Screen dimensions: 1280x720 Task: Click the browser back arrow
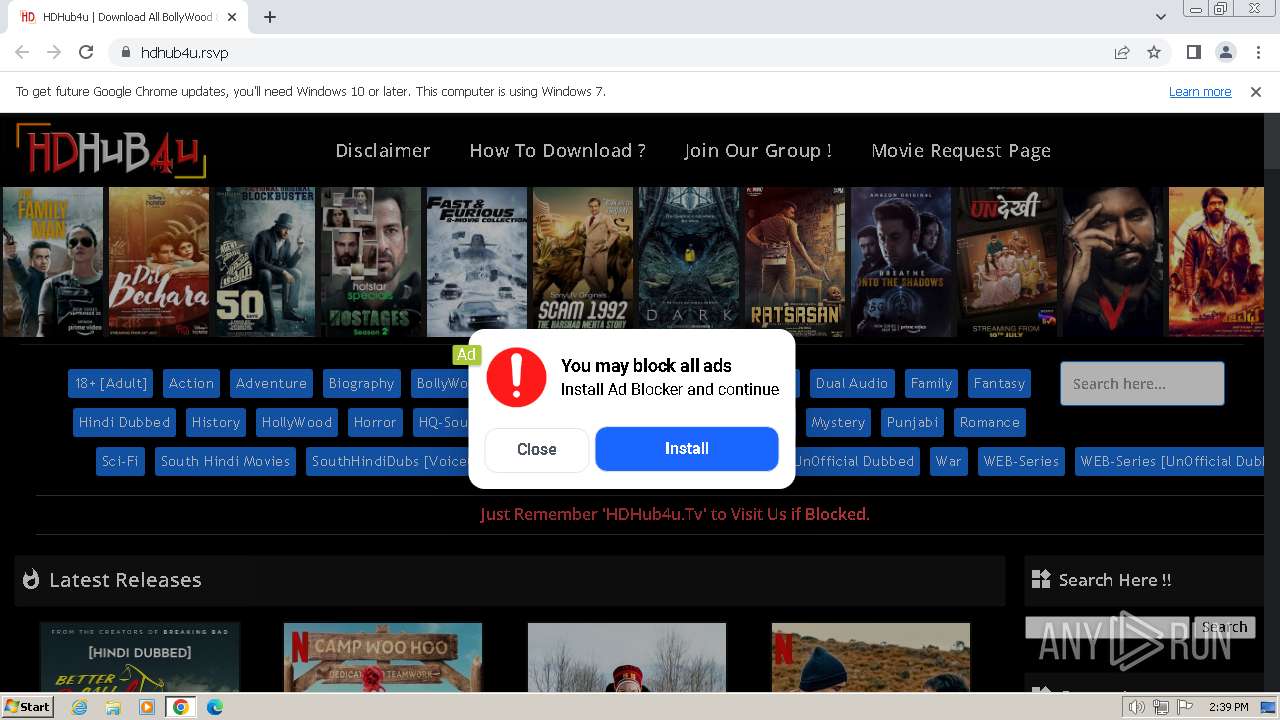click(22, 52)
